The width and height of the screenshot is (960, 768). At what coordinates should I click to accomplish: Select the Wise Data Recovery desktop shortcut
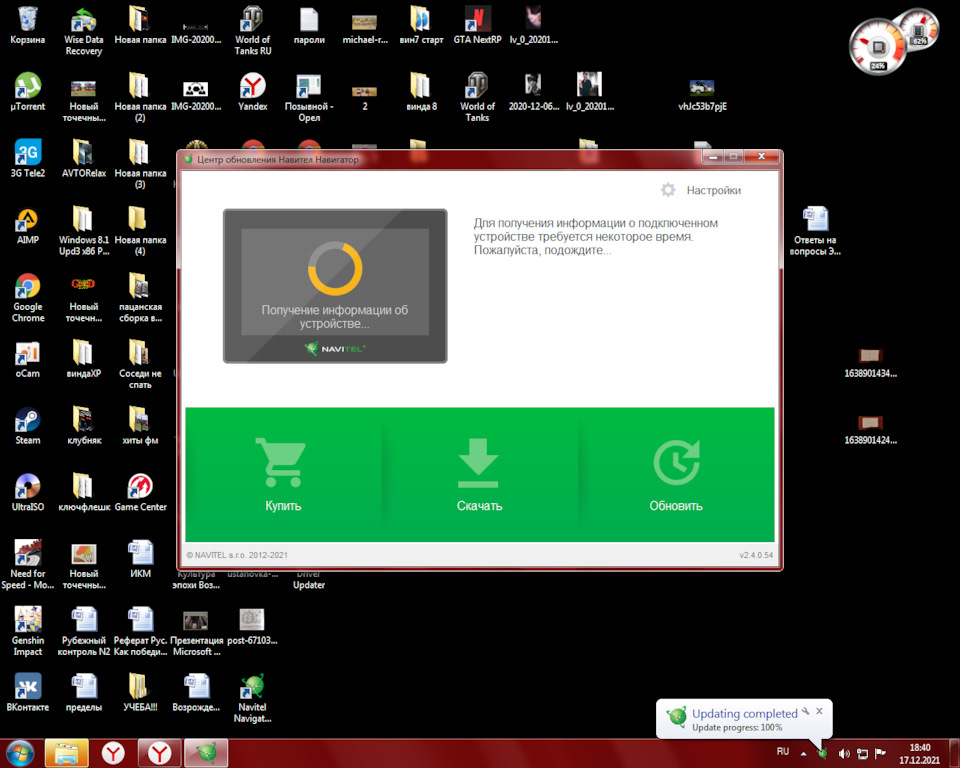(x=83, y=31)
